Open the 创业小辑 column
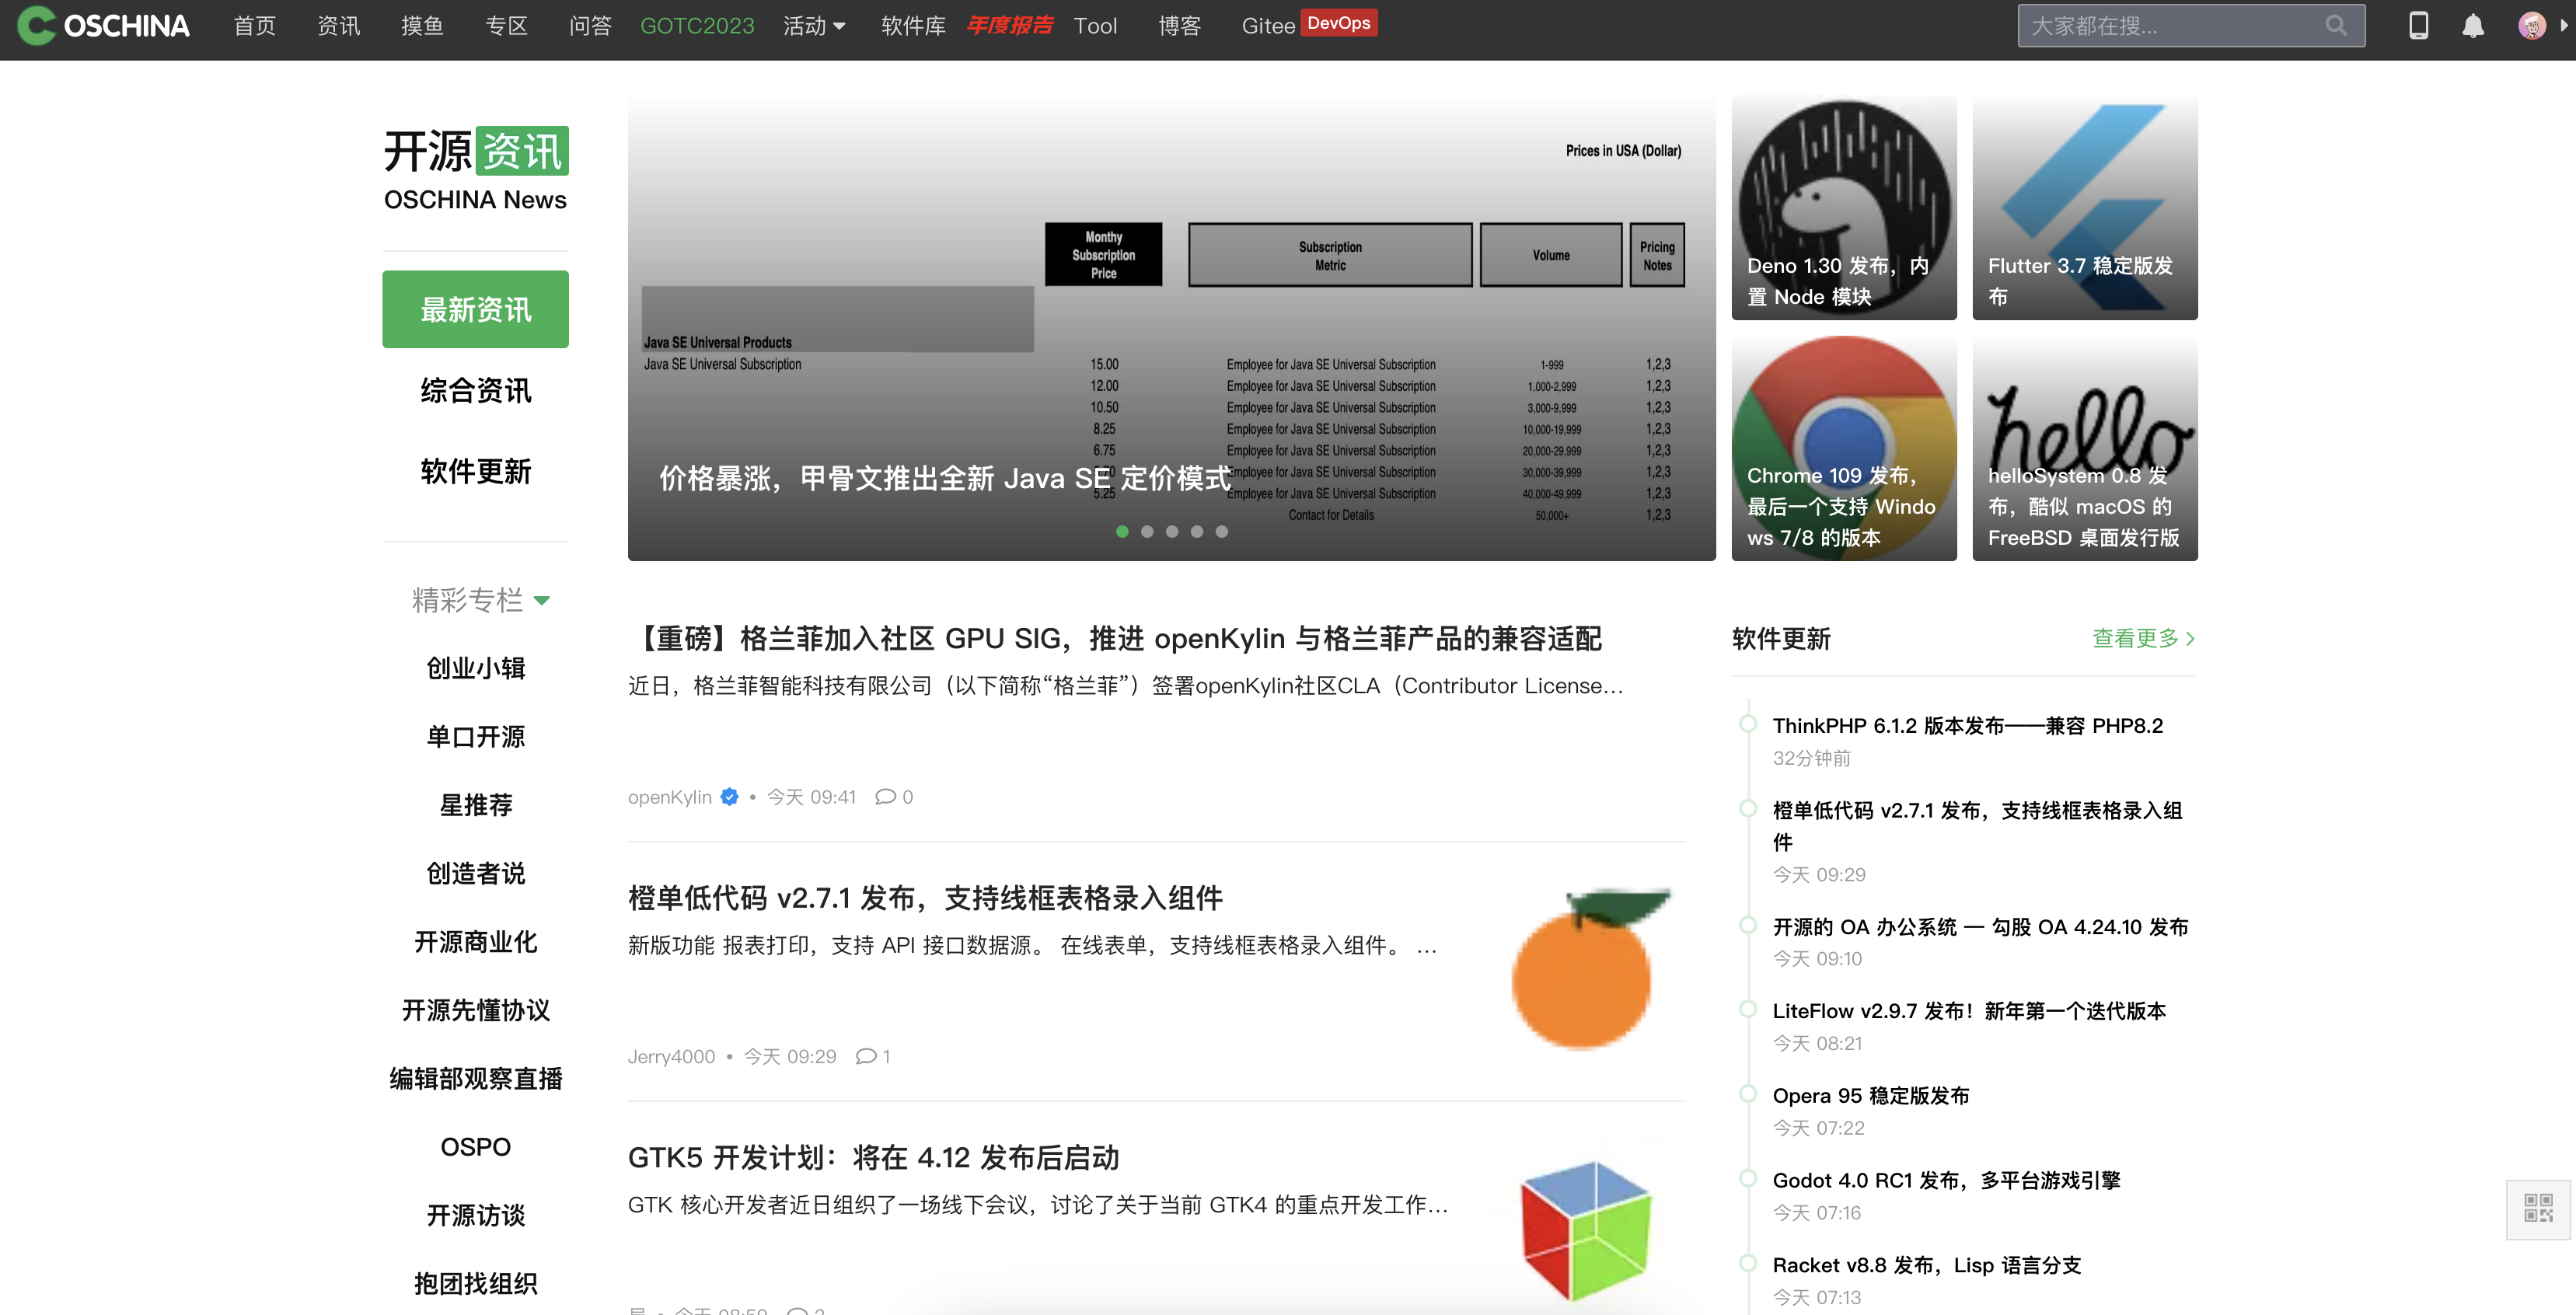 click(x=475, y=668)
